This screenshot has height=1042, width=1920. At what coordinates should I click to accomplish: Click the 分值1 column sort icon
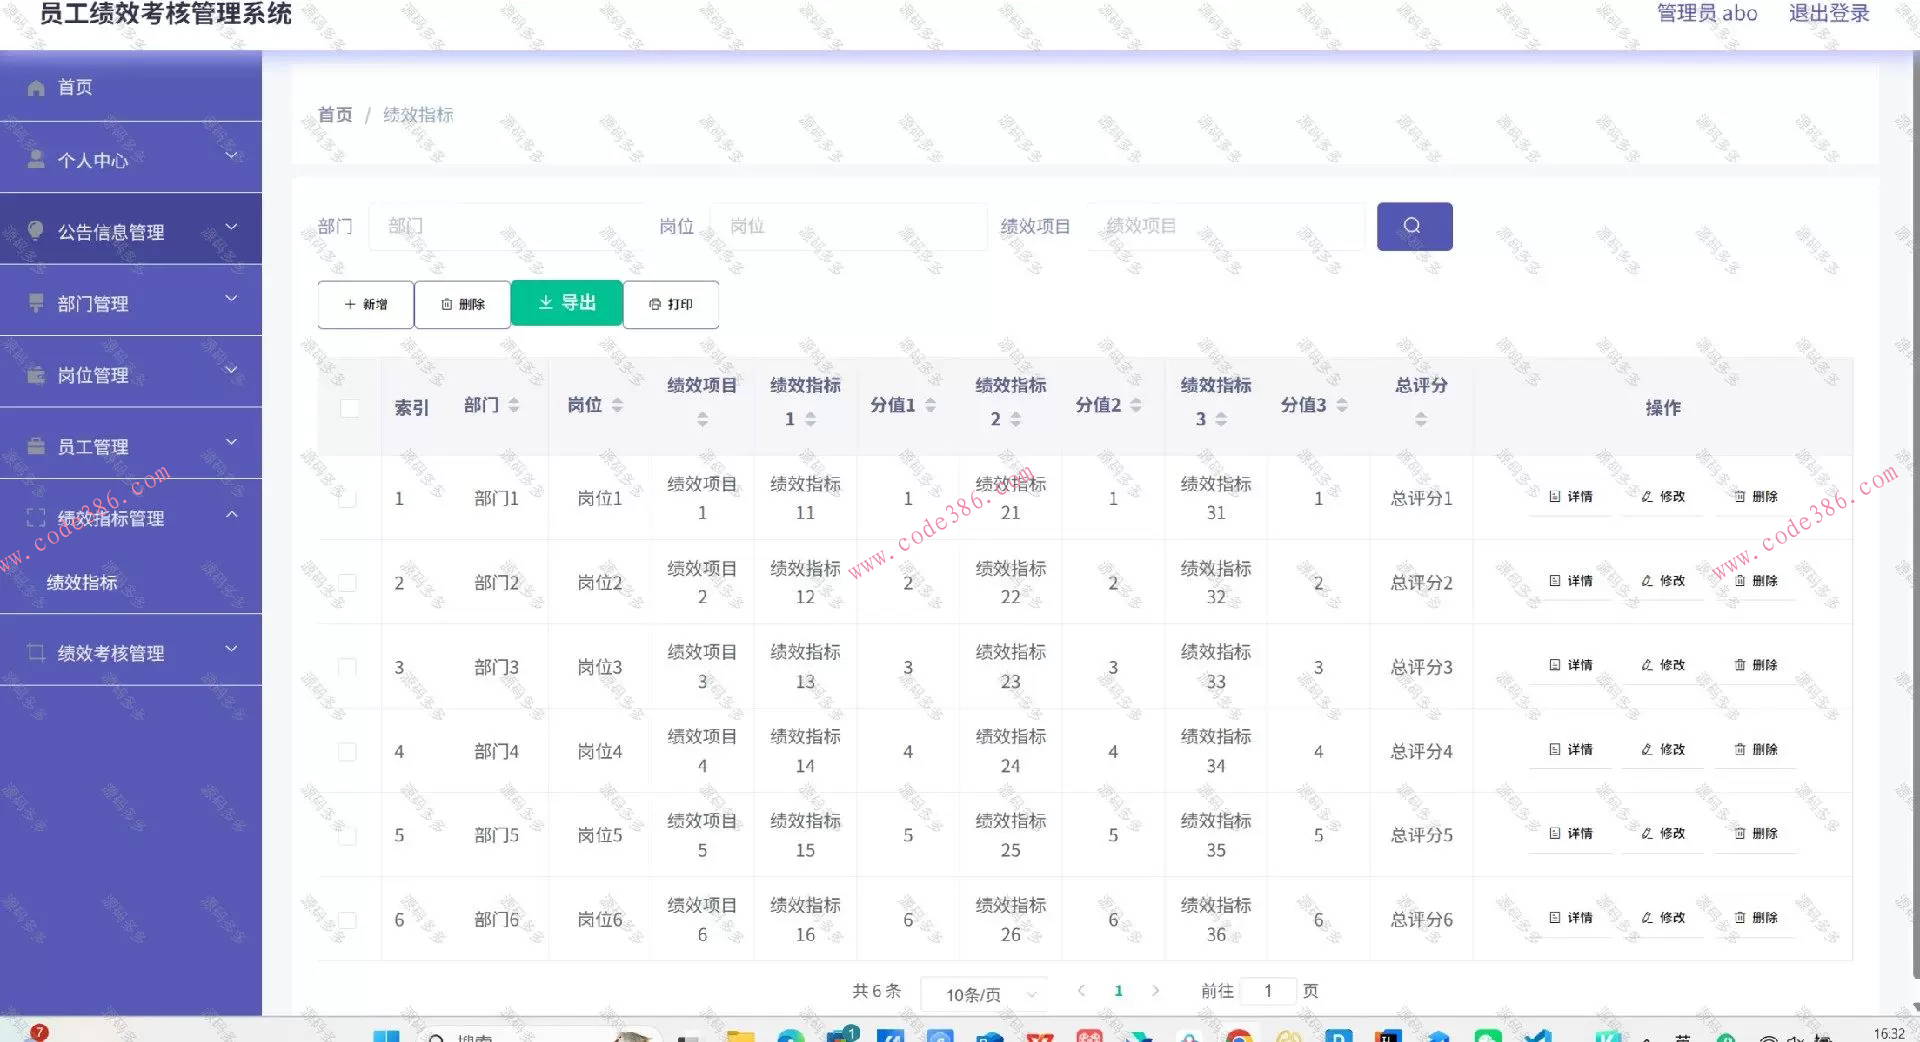pyautogui.click(x=930, y=405)
